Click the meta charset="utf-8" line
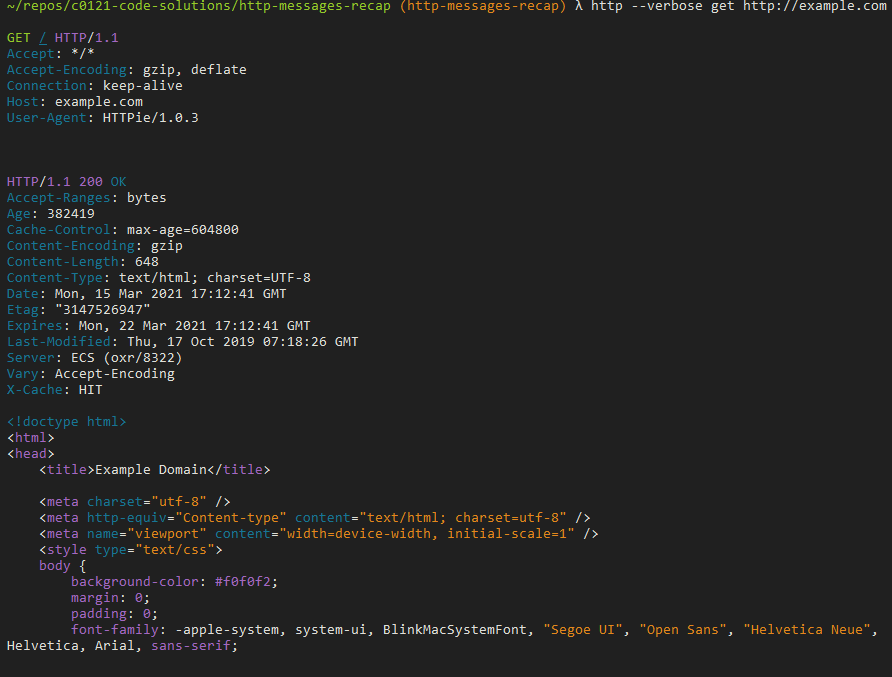The width and height of the screenshot is (892, 677). click(x=135, y=502)
